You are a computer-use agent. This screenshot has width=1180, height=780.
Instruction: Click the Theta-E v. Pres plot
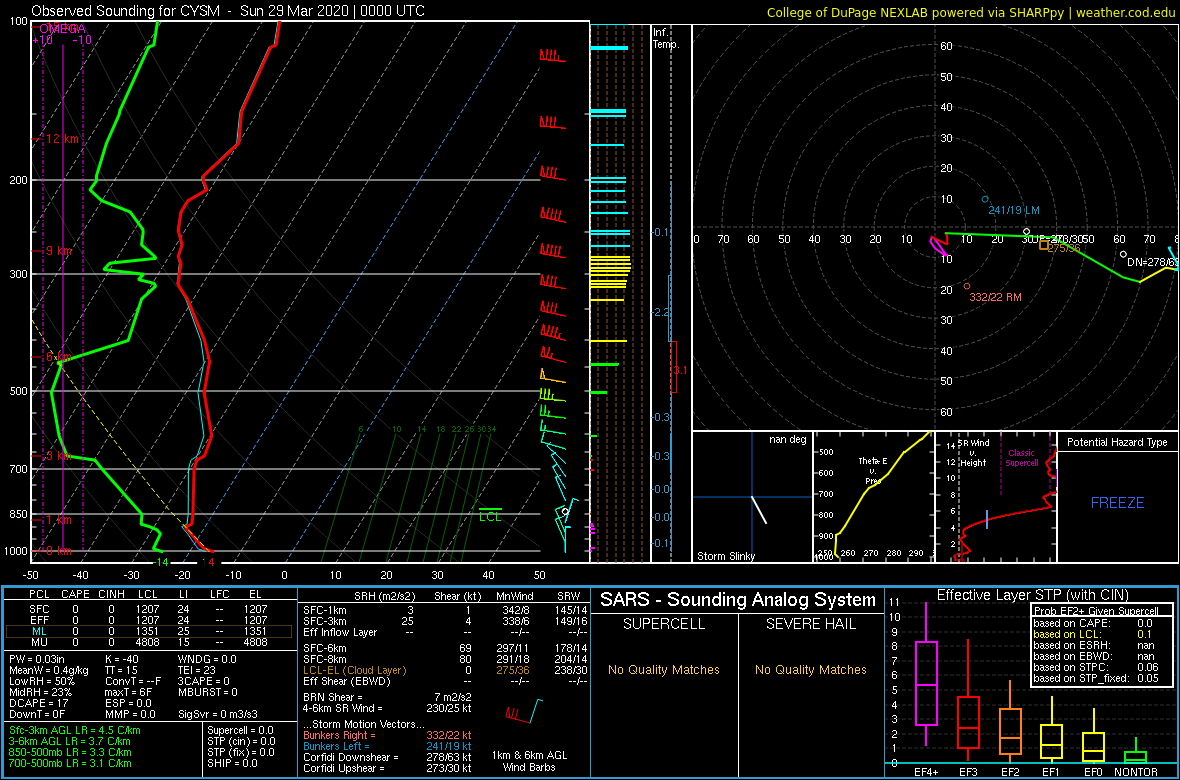(872, 496)
